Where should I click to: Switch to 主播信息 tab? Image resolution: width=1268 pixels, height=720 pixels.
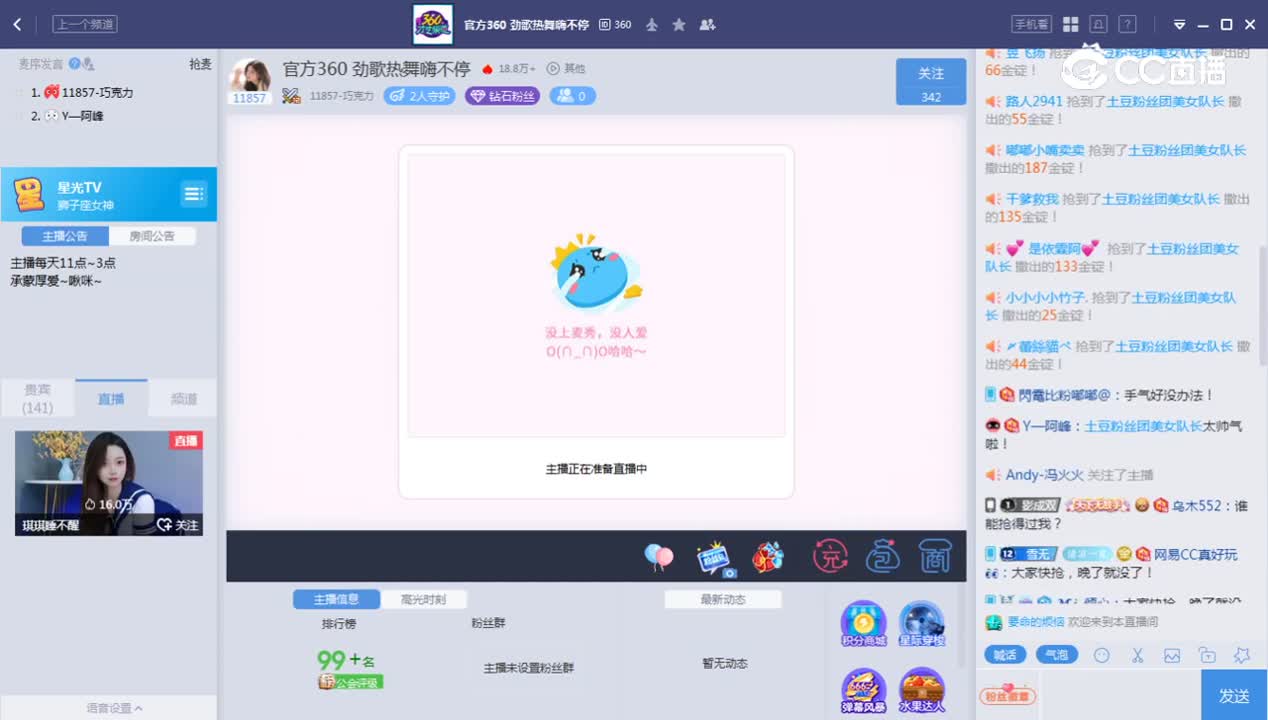click(x=336, y=600)
